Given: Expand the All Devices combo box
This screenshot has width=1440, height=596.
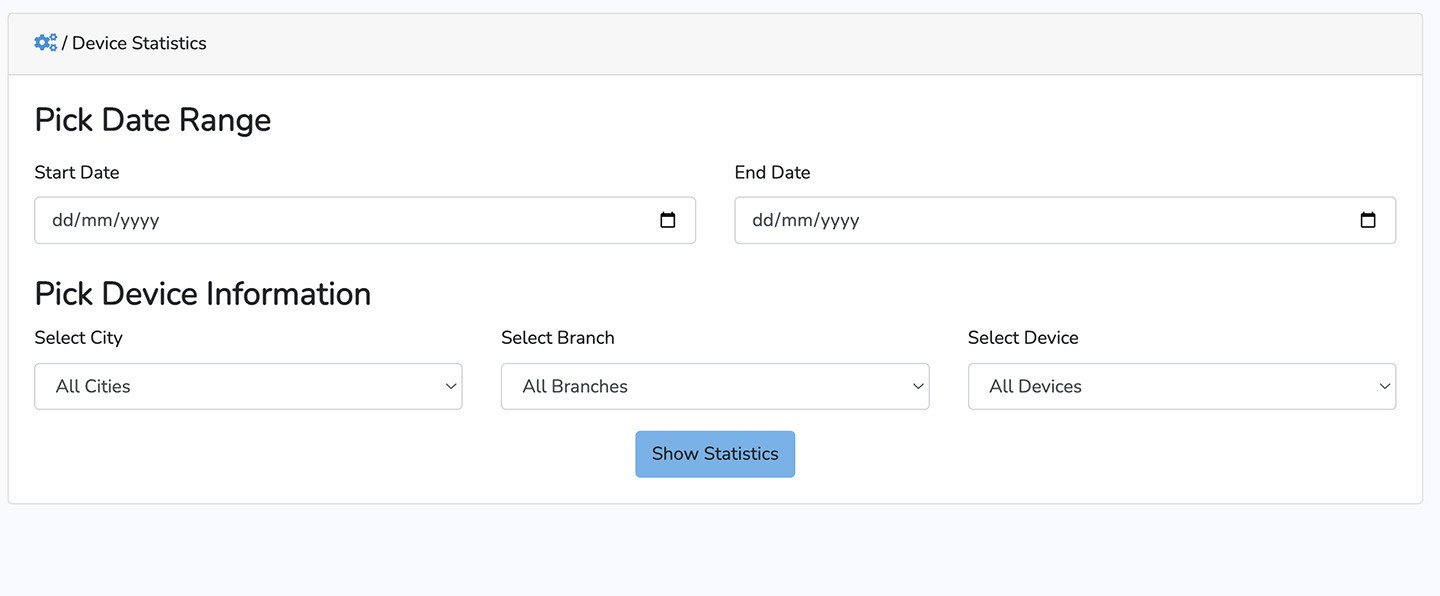Looking at the screenshot, I should tap(1181, 386).
